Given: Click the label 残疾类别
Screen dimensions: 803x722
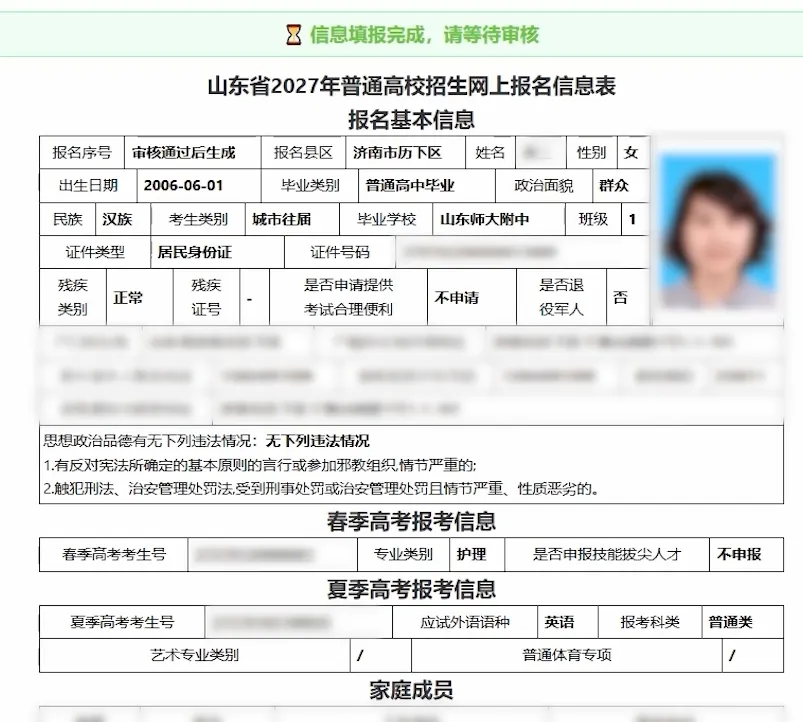Looking at the screenshot, I should [72, 297].
